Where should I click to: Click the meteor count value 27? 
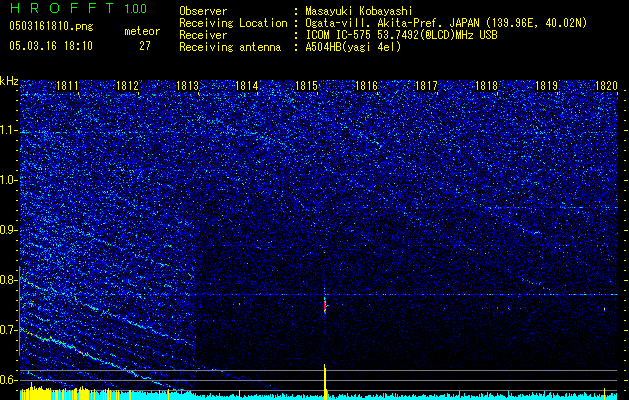click(145, 46)
